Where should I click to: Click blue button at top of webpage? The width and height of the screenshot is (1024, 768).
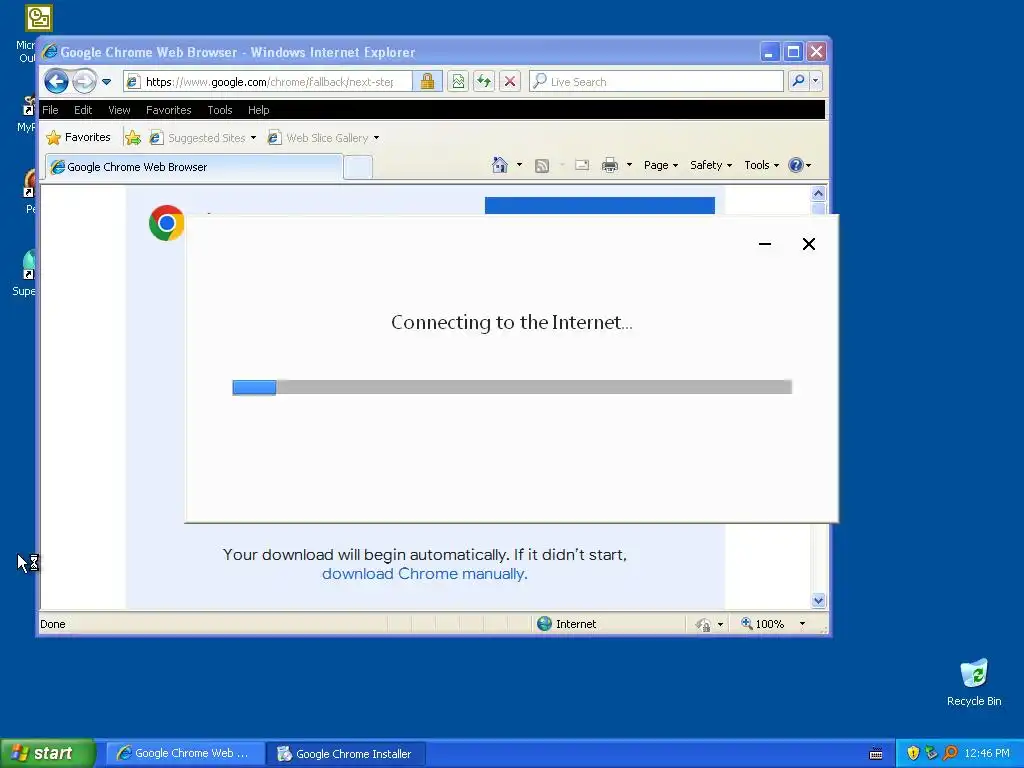pyautogui.click(x=600, y=205)
